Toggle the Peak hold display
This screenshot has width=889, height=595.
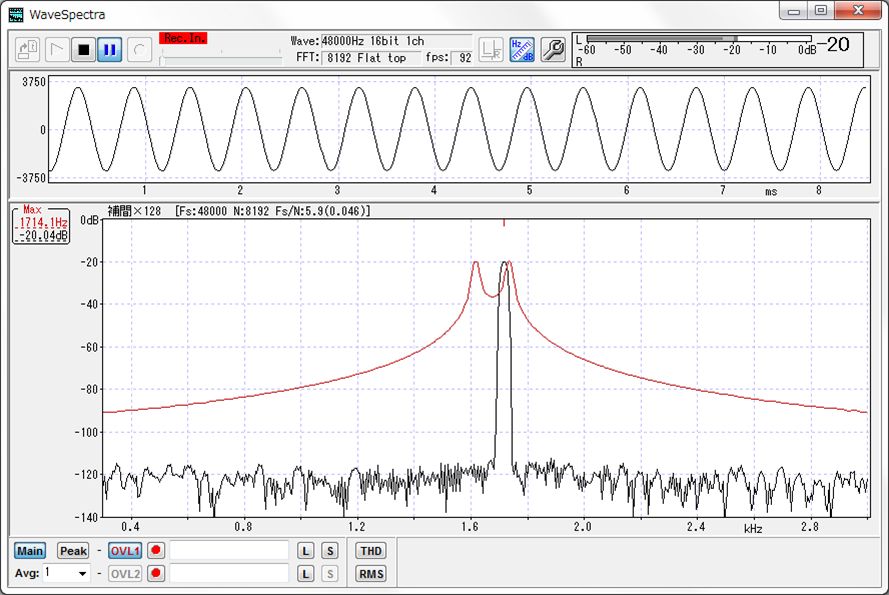click(x=73, y=551)
